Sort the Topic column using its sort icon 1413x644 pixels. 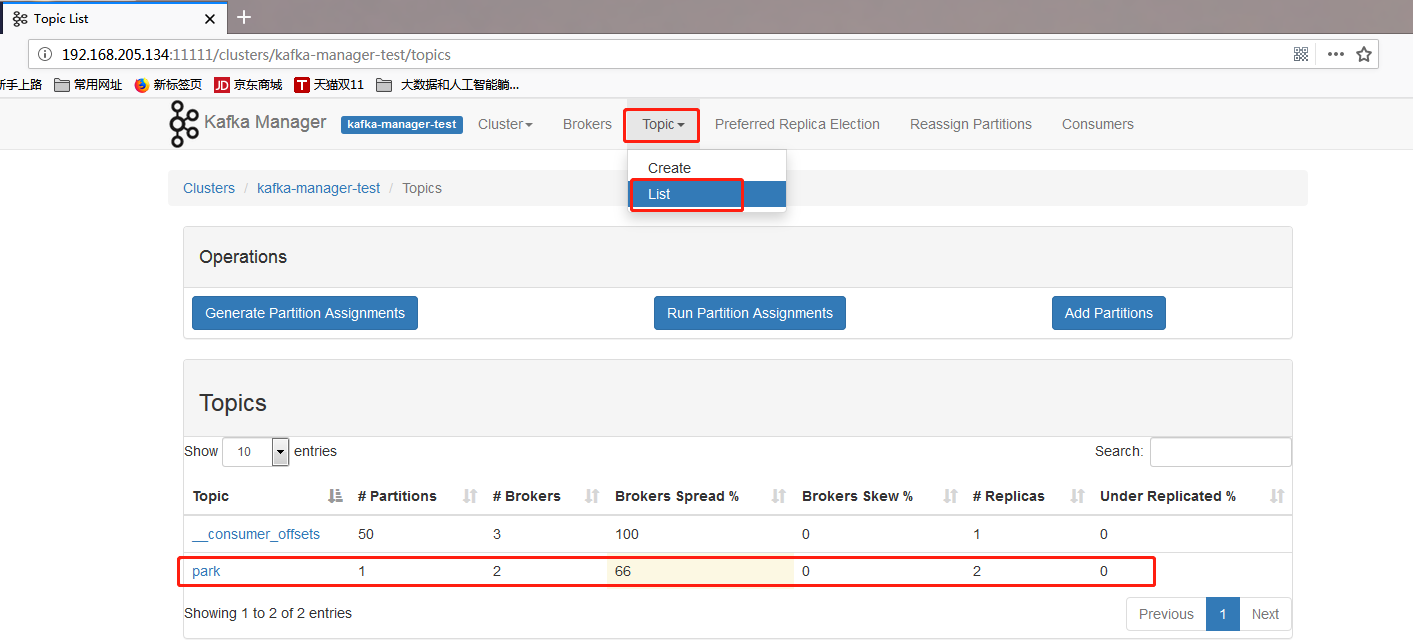click(x=334, y=494)
